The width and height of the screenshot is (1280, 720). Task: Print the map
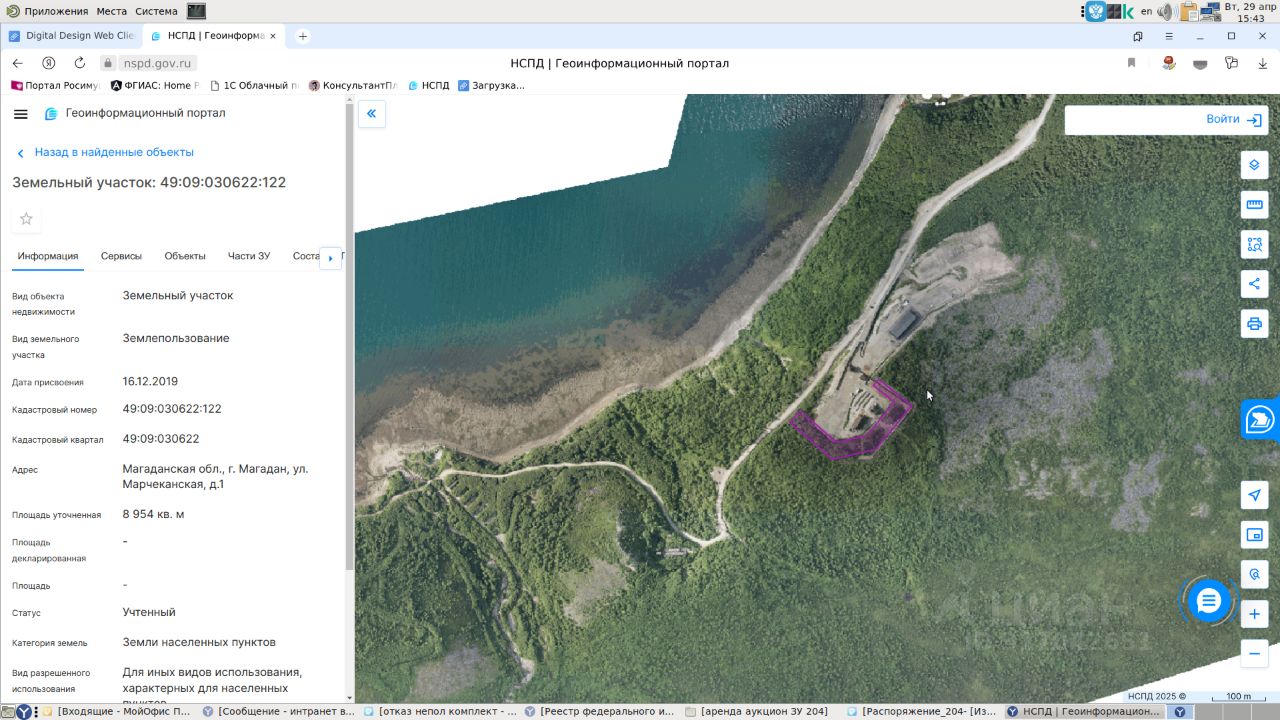coord(1254,324)
